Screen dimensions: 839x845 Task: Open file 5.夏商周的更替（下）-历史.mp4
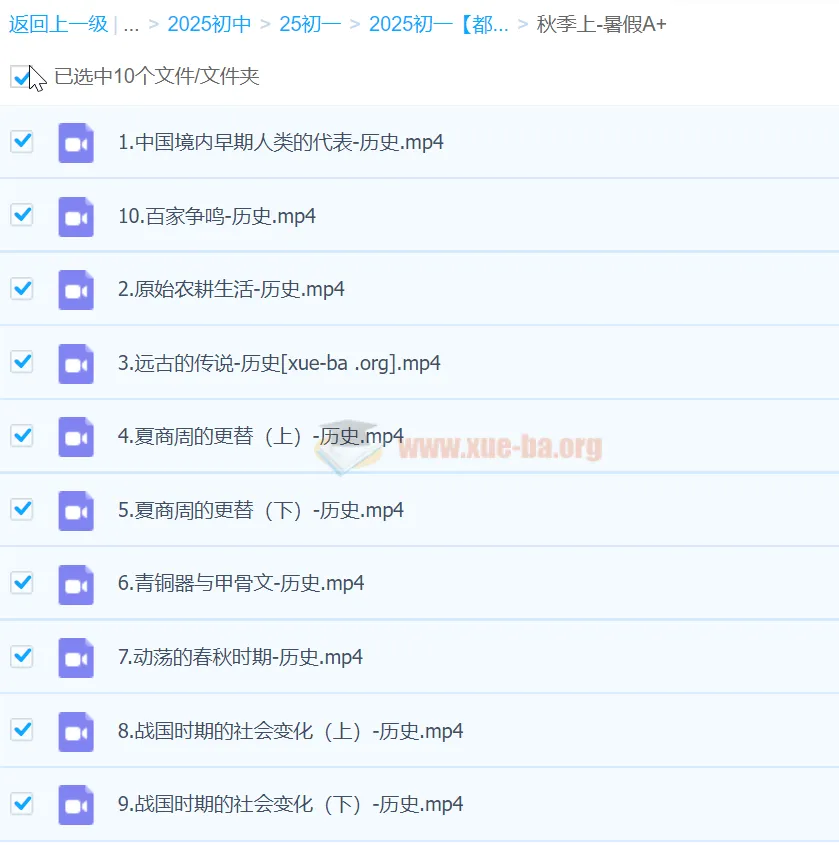pos(260,510)
